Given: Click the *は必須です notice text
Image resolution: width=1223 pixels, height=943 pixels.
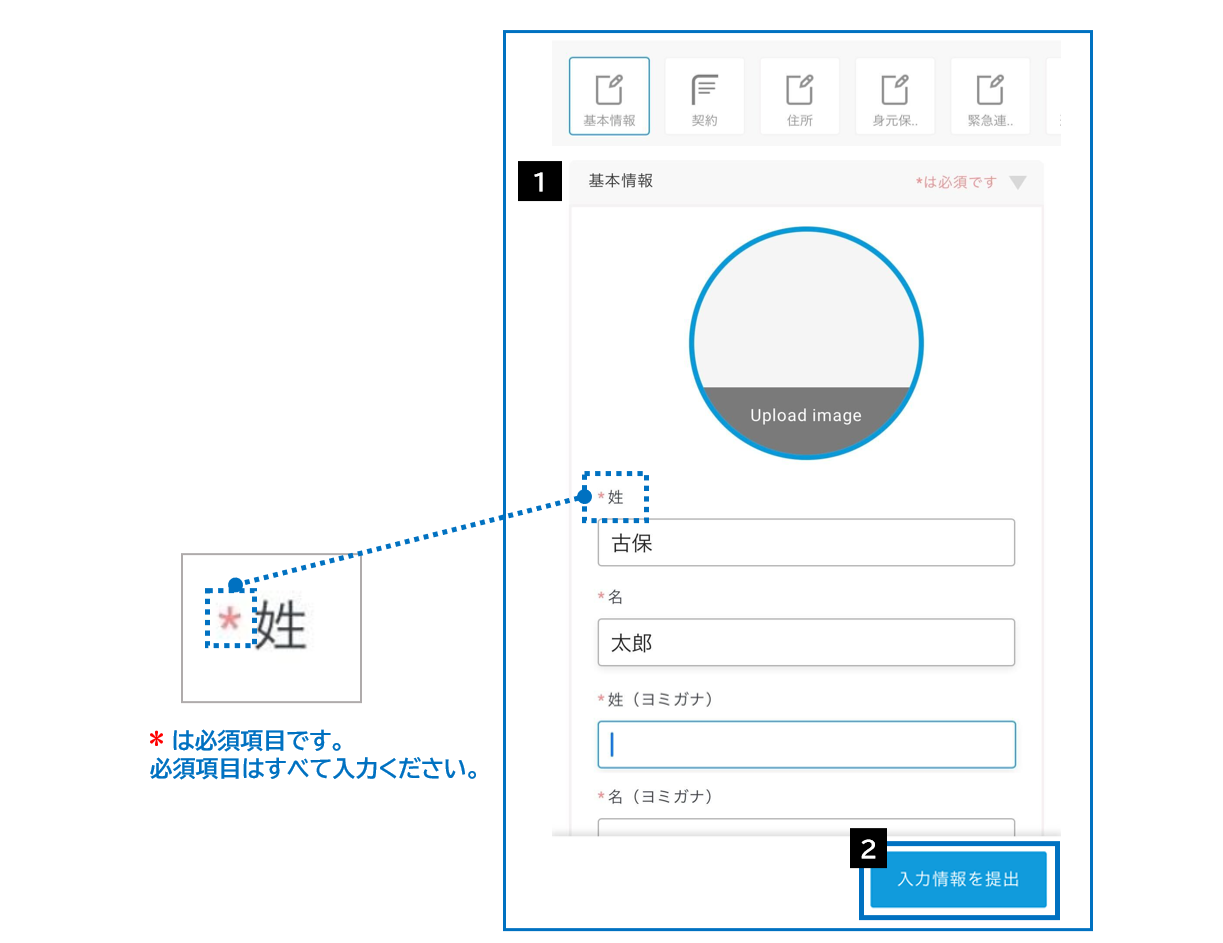Looking at the screenshot, I should coord(957,183).
